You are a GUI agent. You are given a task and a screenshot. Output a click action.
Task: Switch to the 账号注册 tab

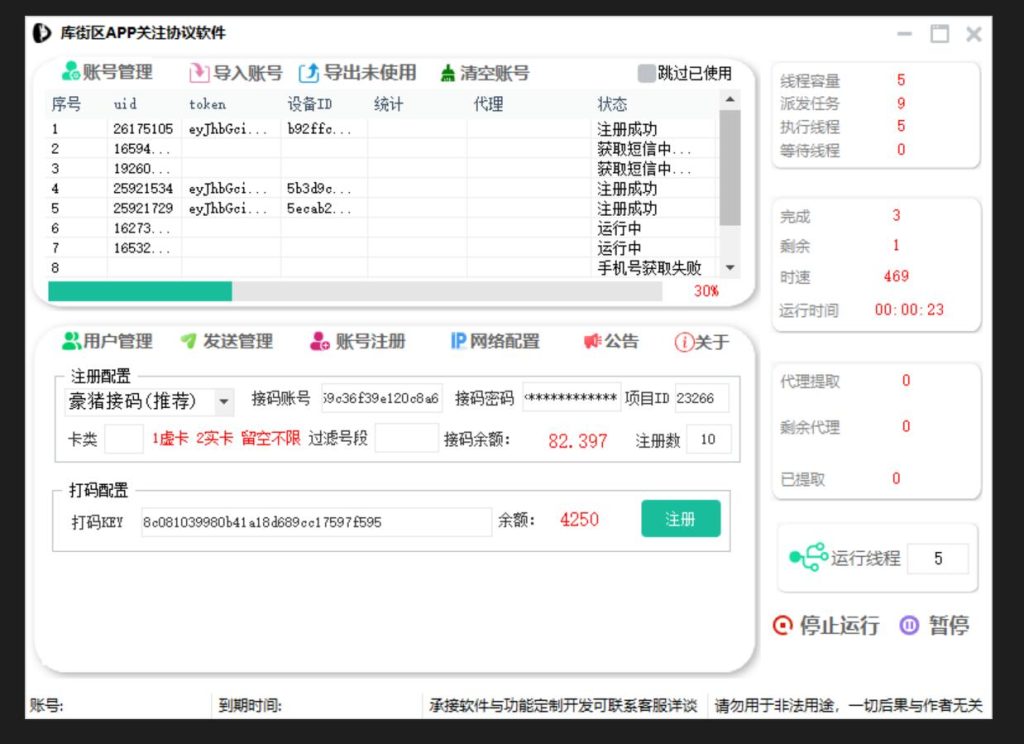pyautogui.click(x=358, y=341)
